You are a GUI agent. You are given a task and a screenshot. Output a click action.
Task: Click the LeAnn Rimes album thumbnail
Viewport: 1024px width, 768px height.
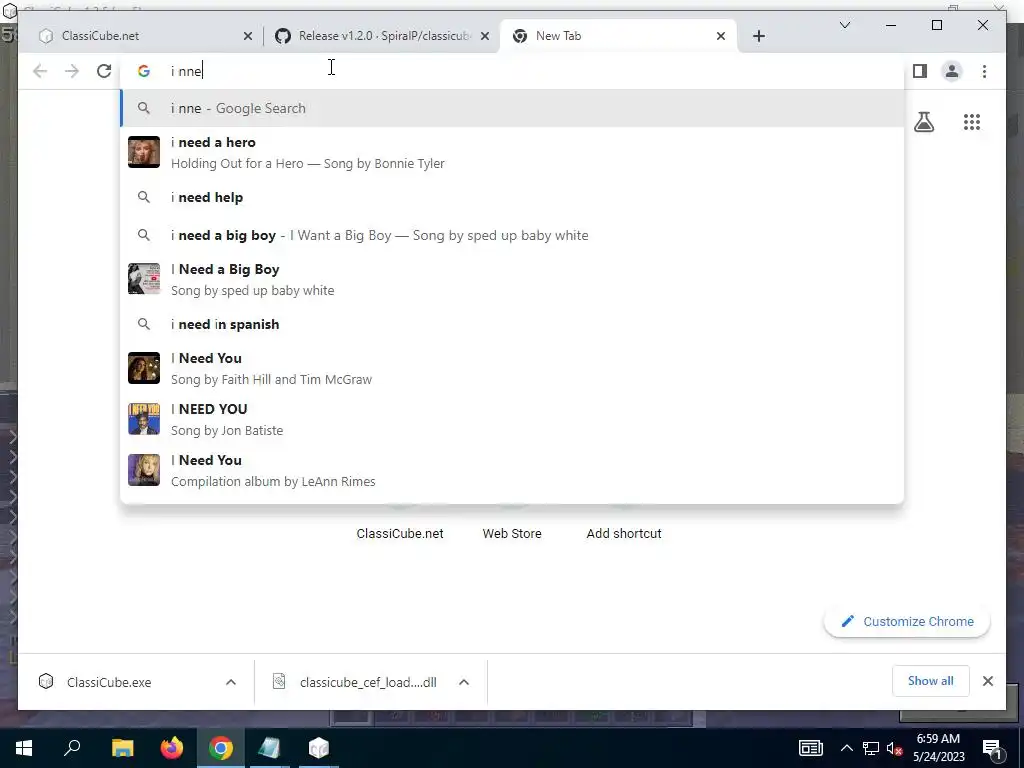144,470
